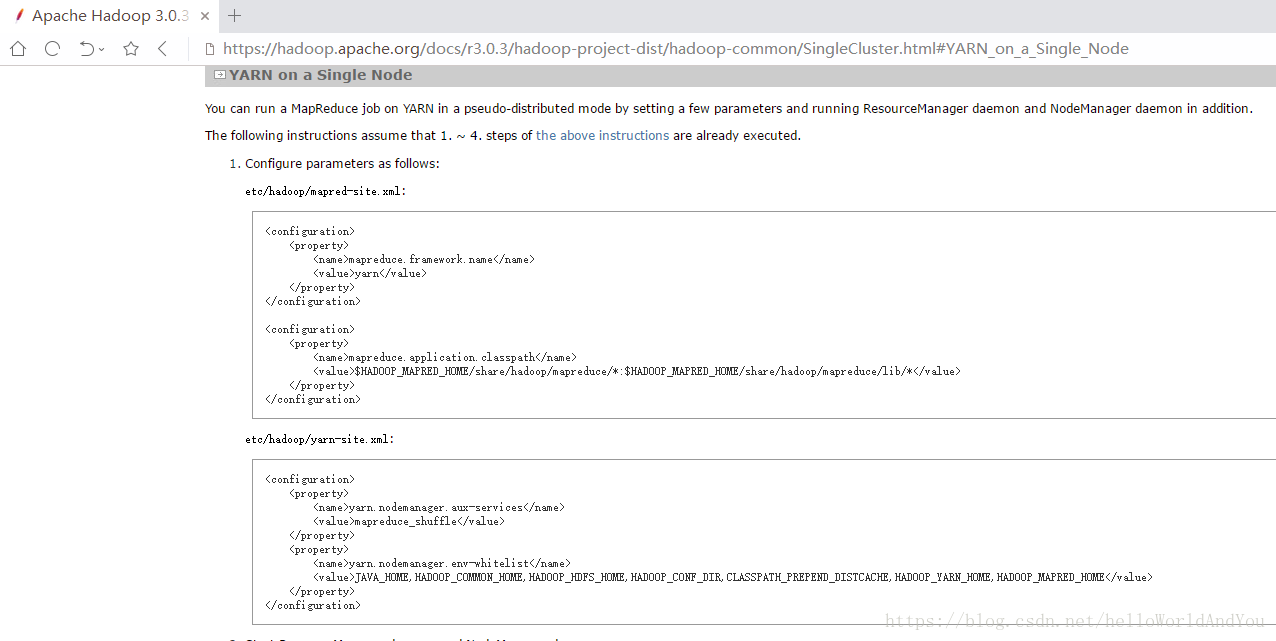Click the undo/restore closed page icon
1276x641 pixels.
87,48
